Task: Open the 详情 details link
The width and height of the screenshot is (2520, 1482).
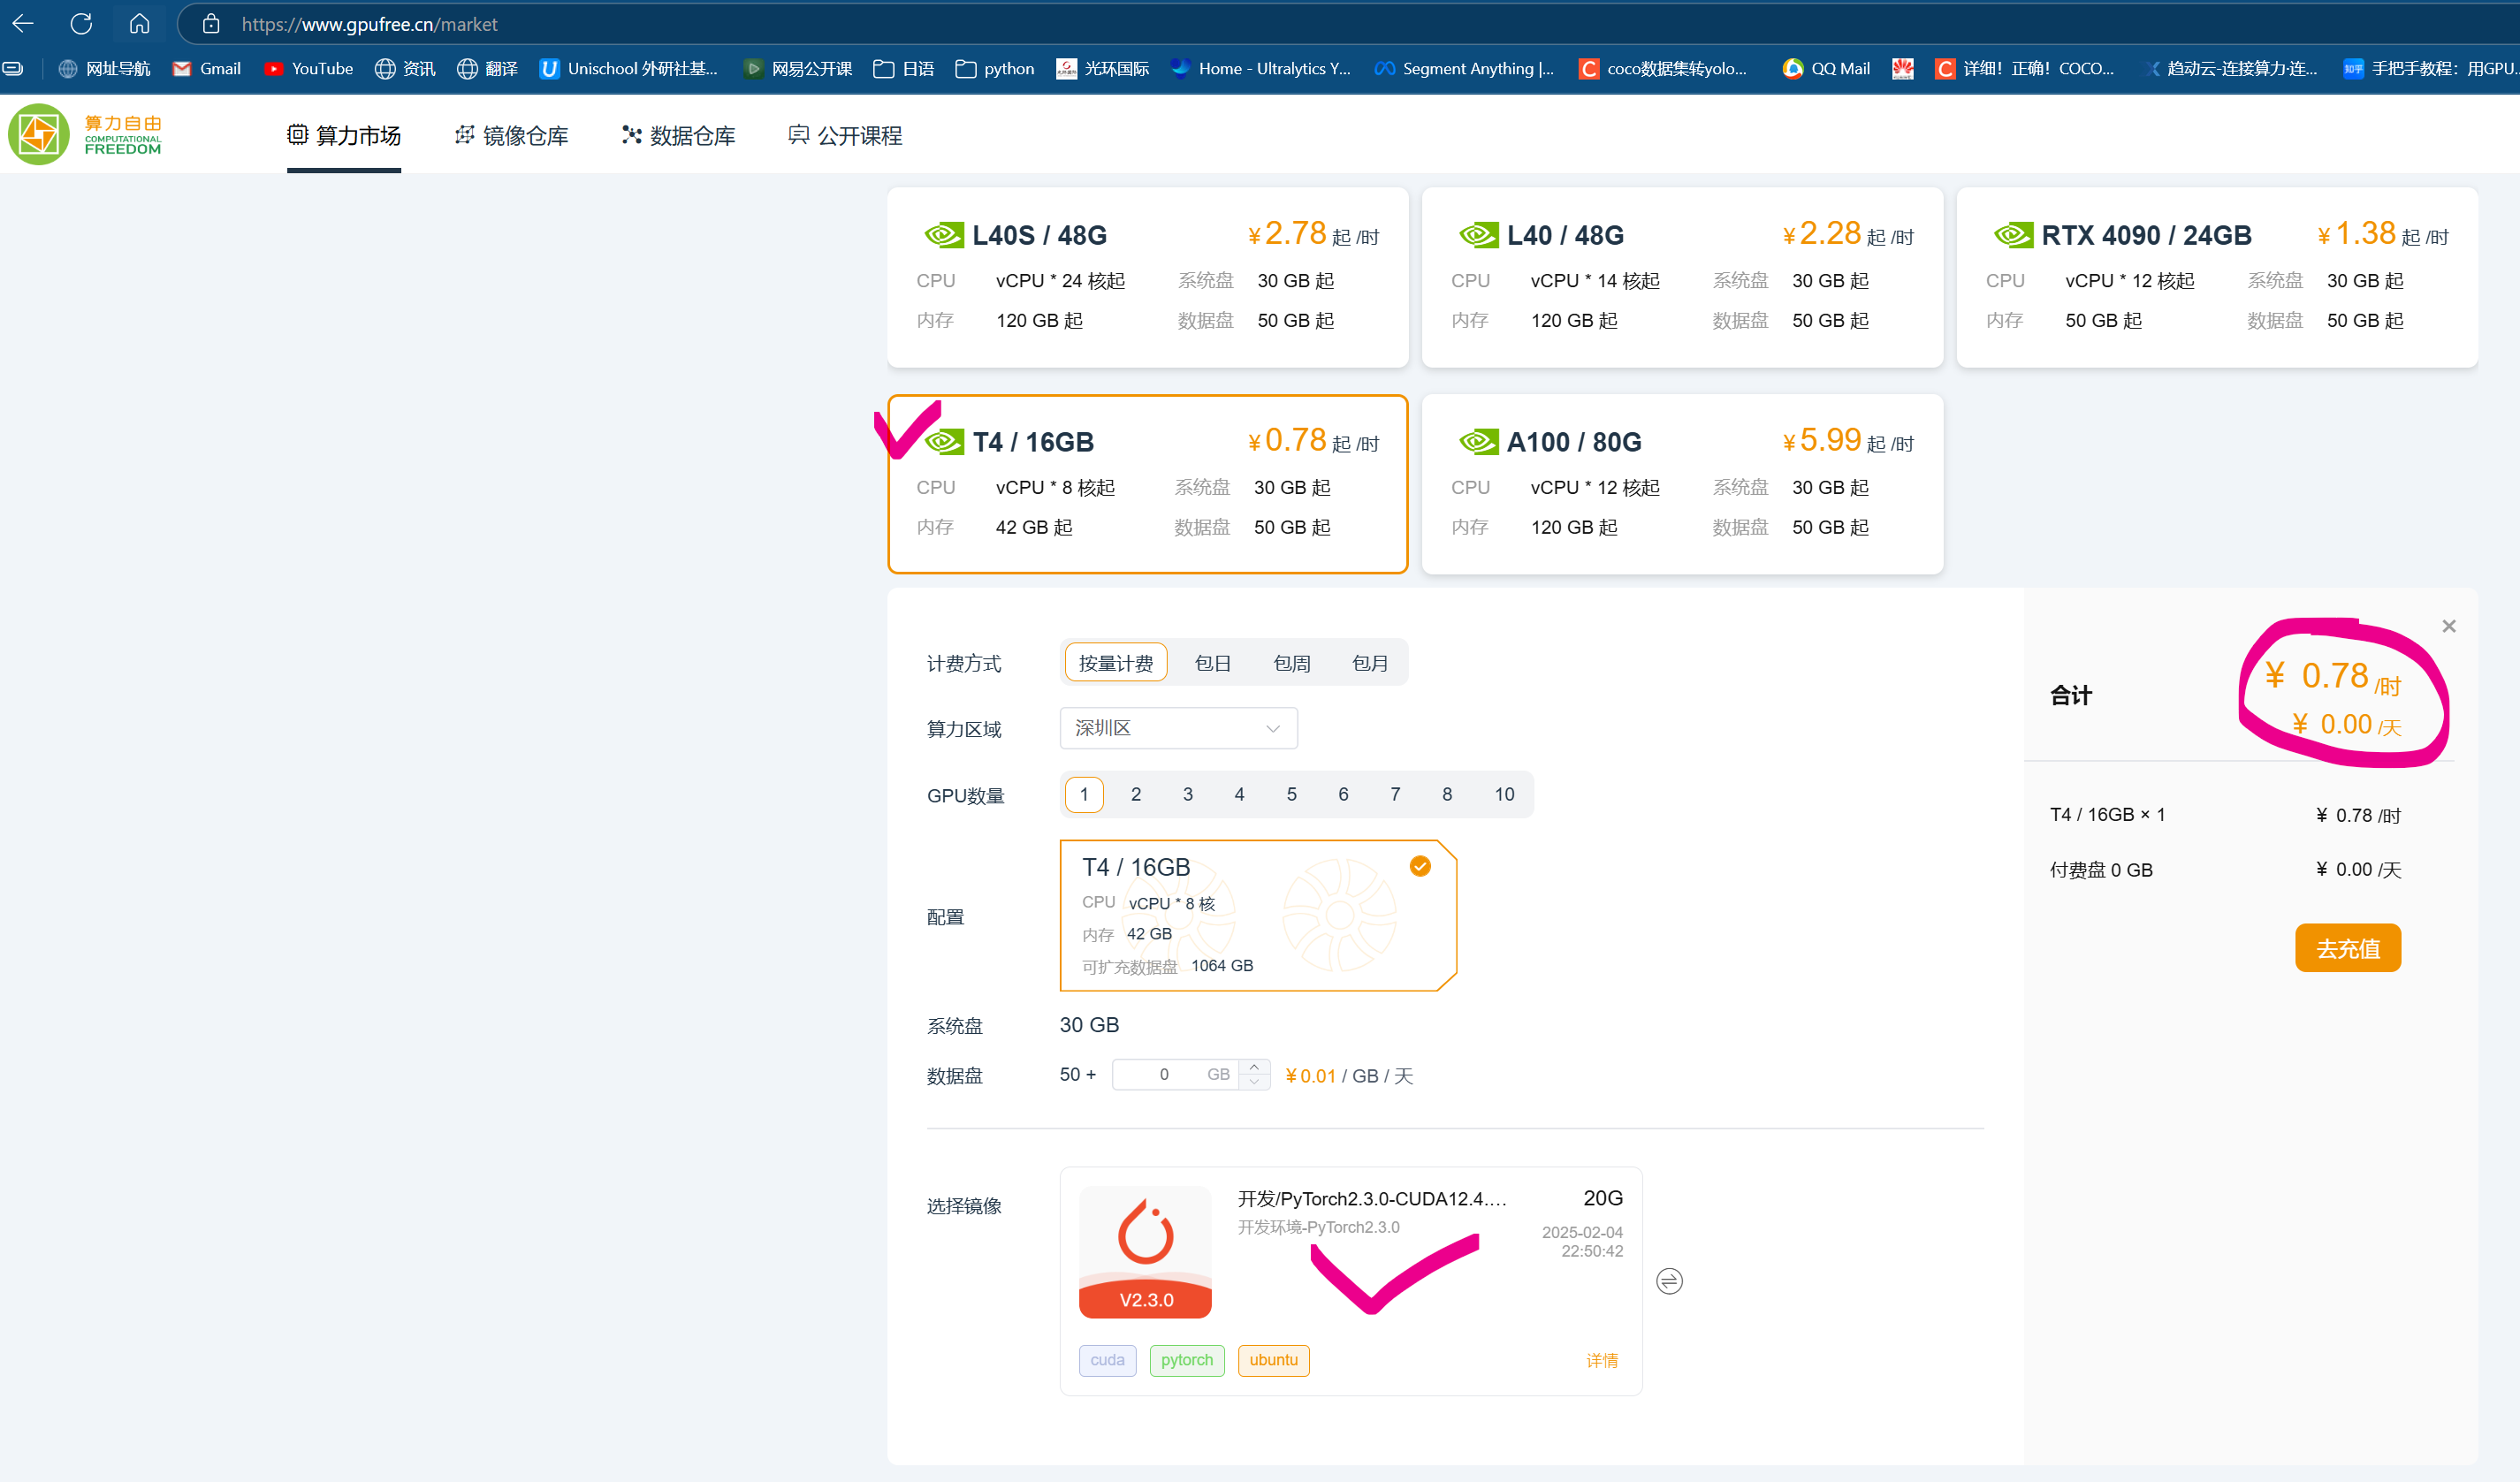Action: (x=1601, y=1360)
